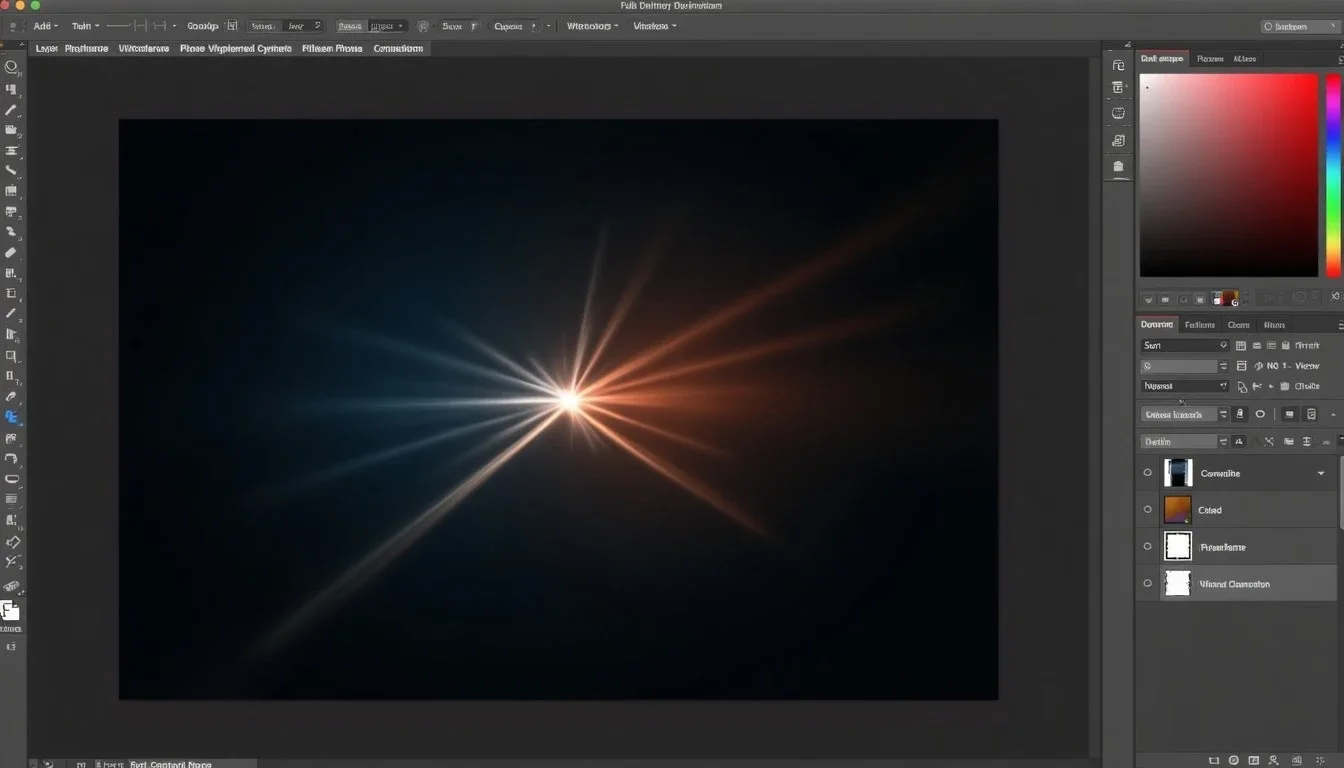Click the small square icon after Goodp in options bar

[x=233, y=26]
